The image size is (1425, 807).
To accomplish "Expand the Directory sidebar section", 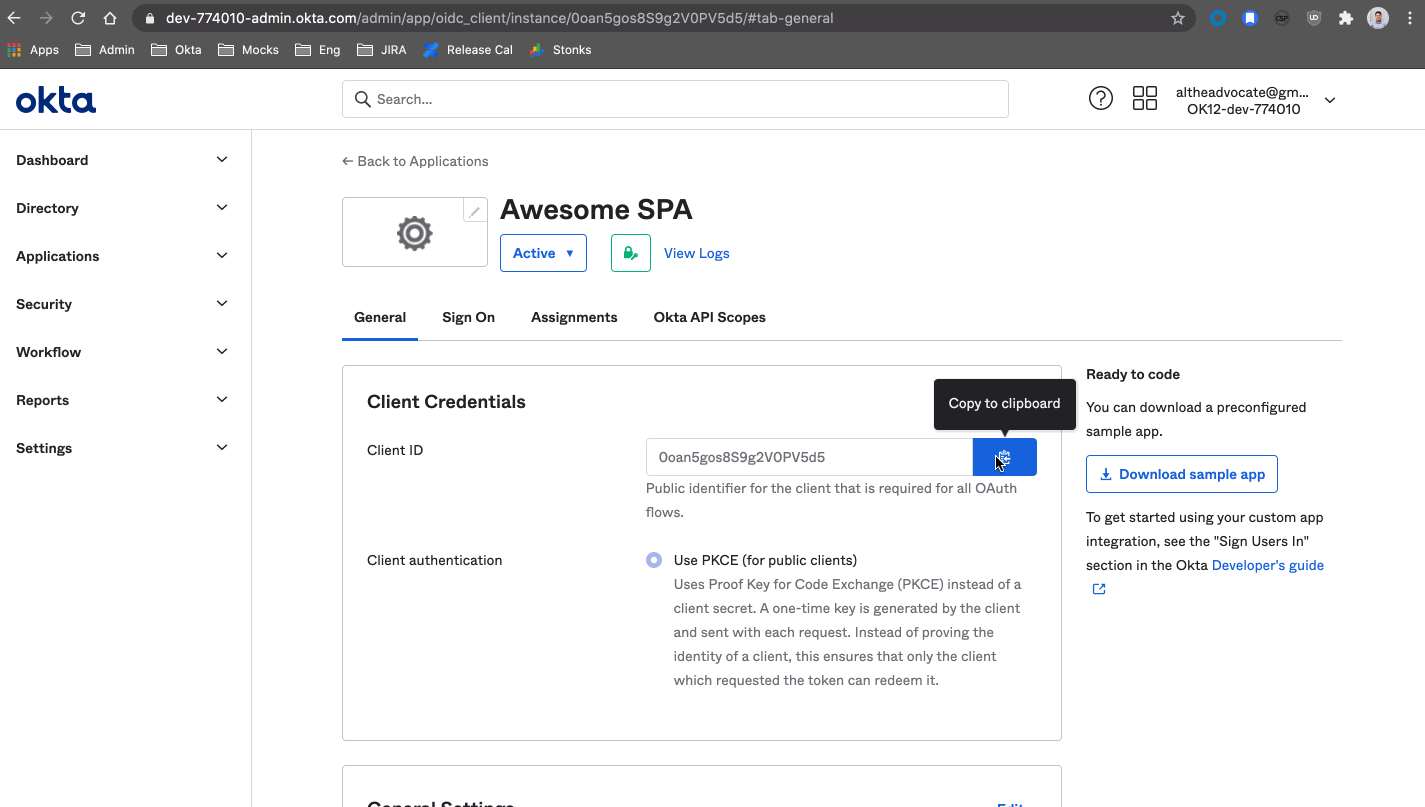I will coord(122,208).
